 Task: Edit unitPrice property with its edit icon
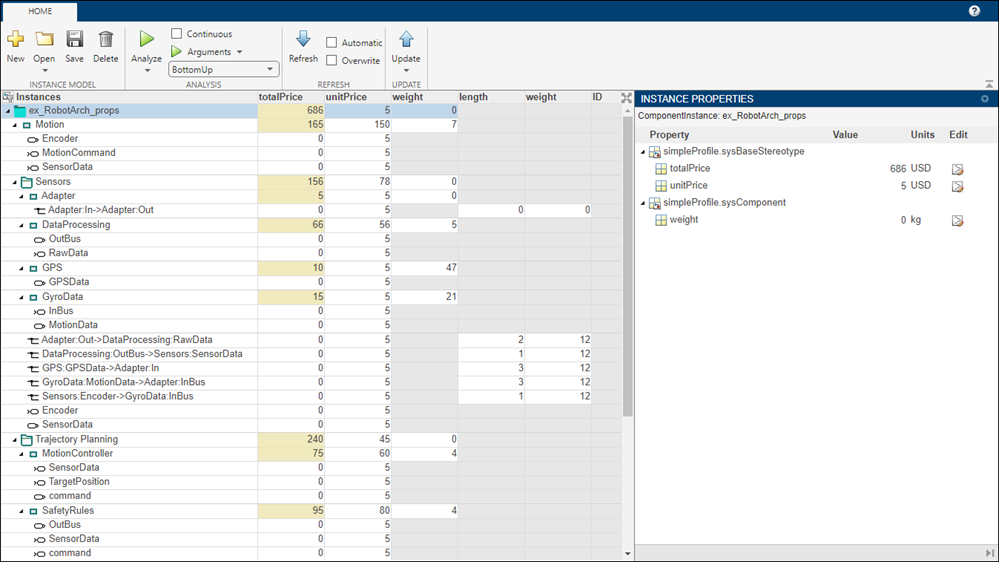[957, 186]
